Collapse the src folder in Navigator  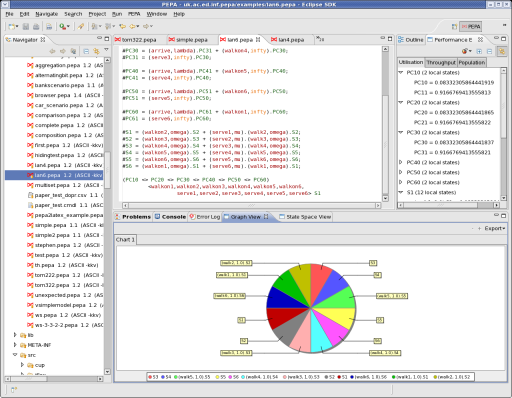click(x=15, y=355)
